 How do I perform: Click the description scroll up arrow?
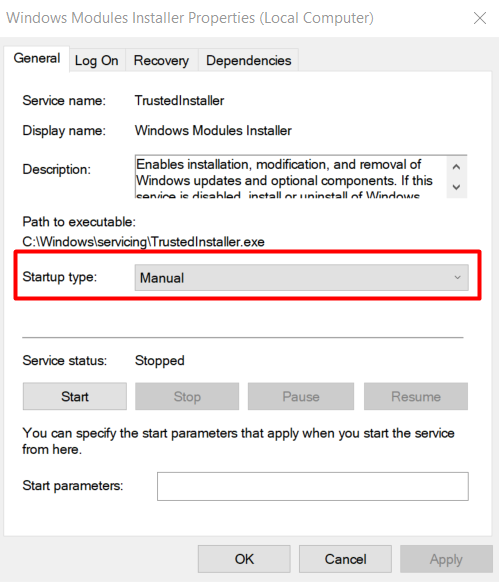(x=457, y=167)
